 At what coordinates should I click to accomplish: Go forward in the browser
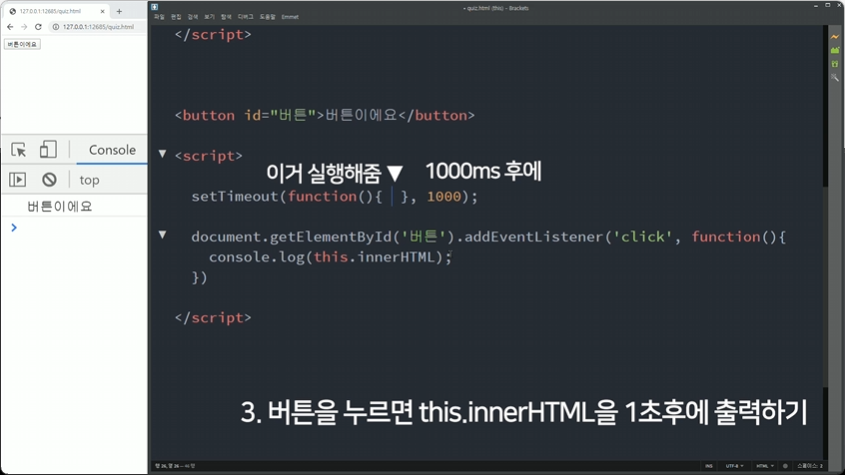click(x=24, y=26)
